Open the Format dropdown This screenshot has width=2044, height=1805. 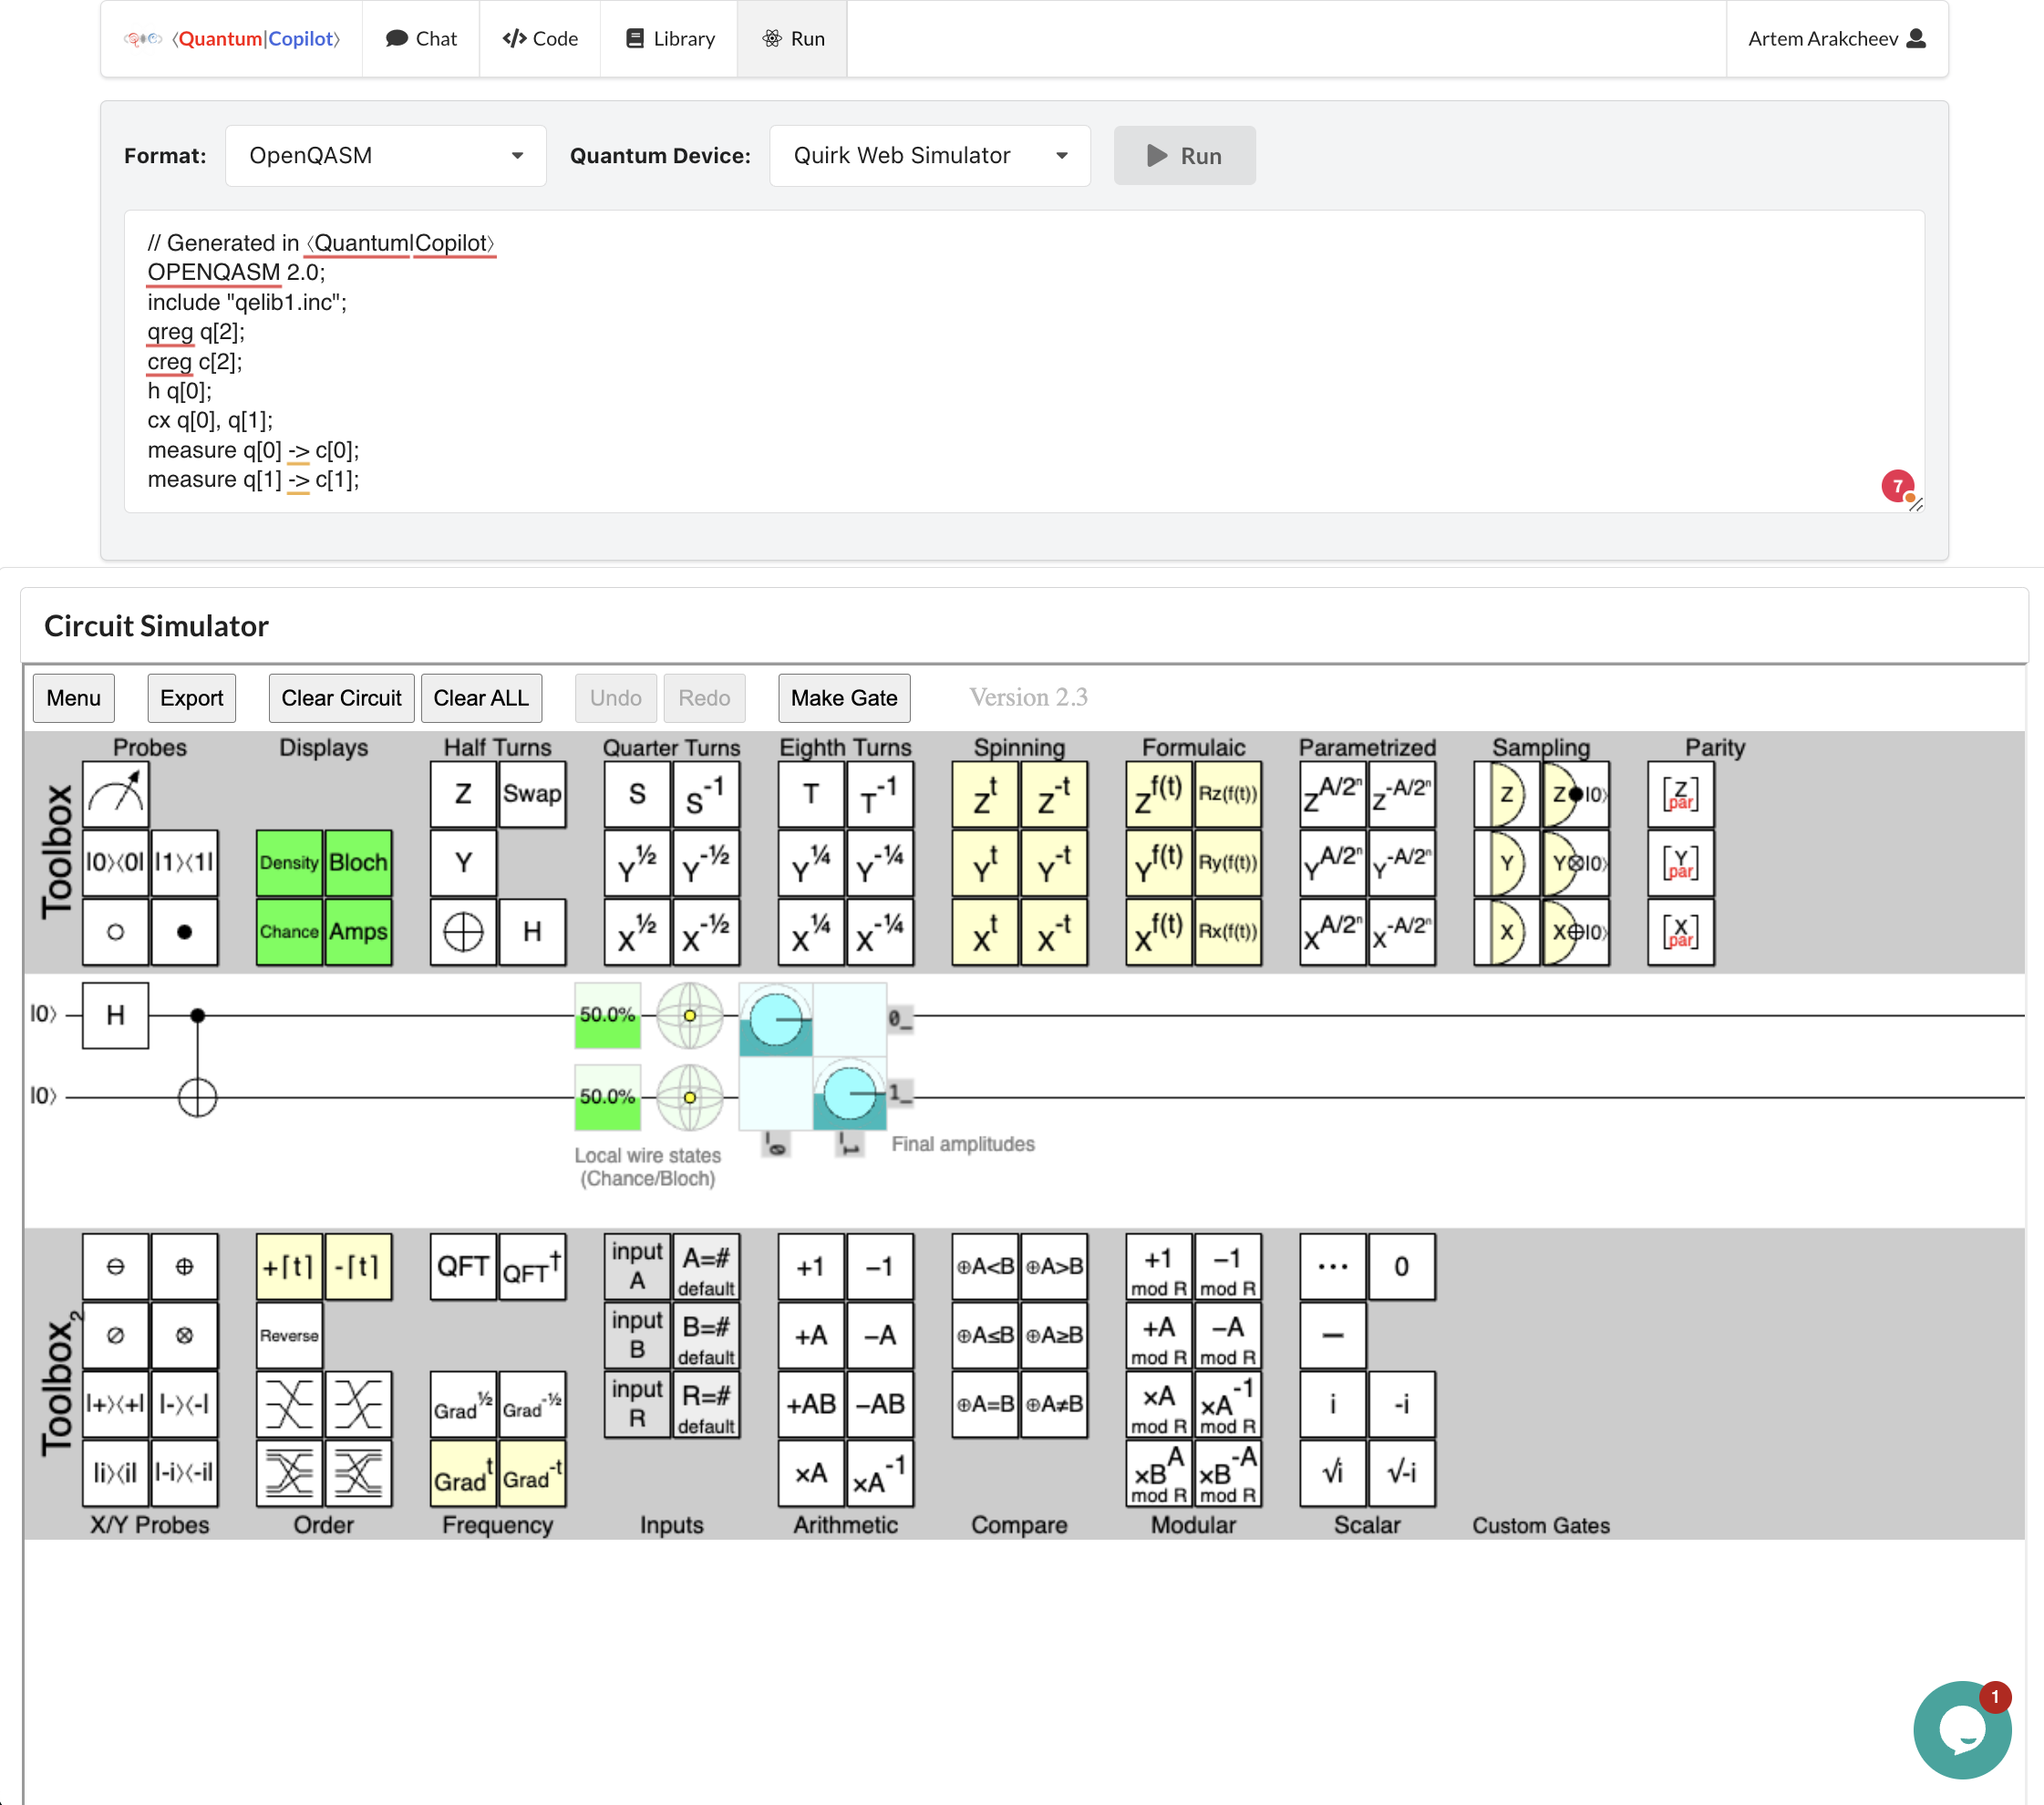click(x=386, y=156)
